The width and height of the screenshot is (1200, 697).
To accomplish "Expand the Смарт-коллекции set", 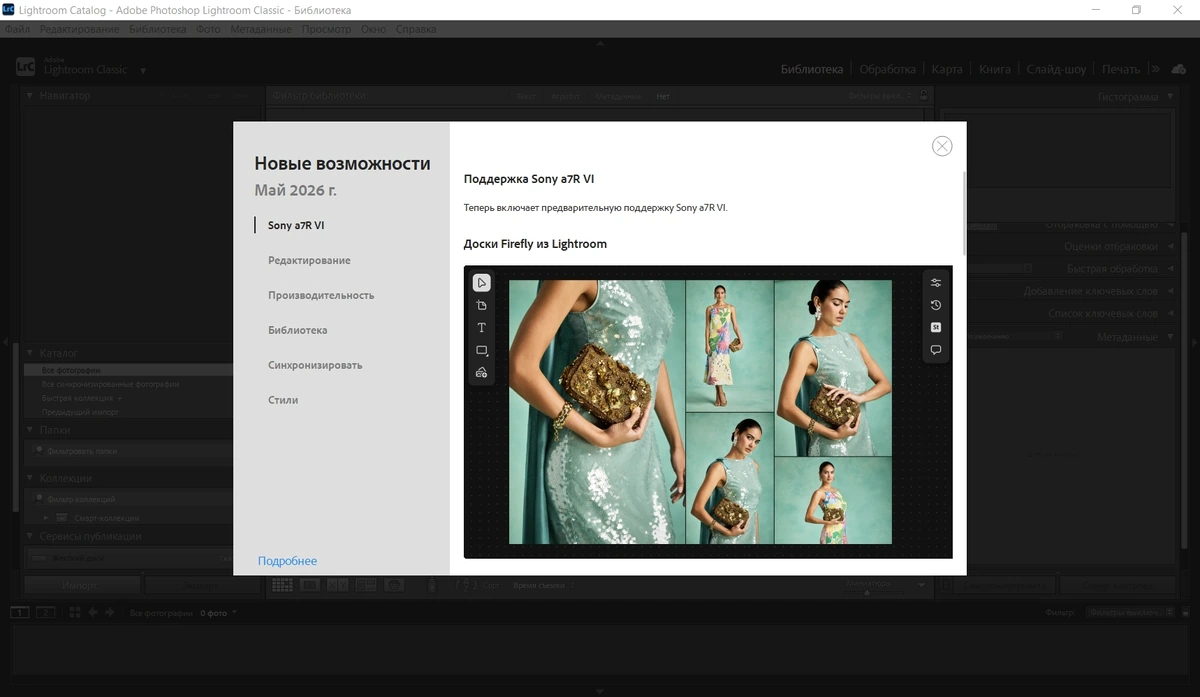I will pos(45,518).
